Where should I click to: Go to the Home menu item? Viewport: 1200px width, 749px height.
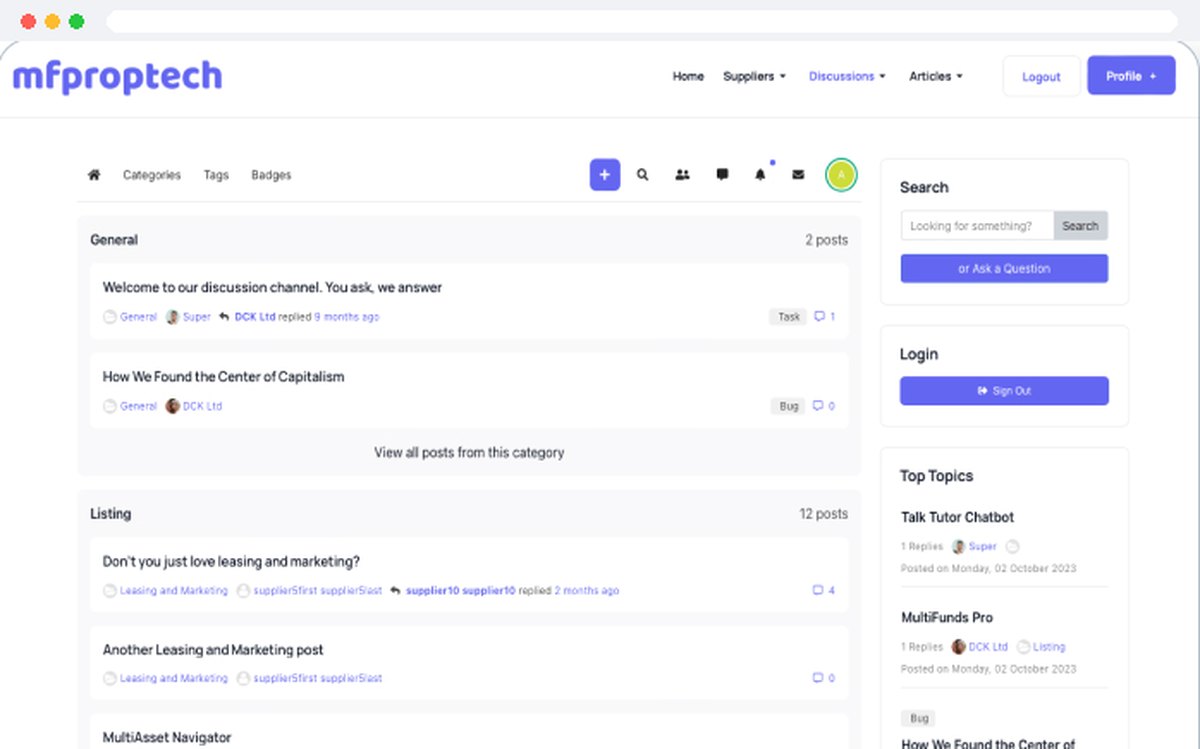pos(688,76)
